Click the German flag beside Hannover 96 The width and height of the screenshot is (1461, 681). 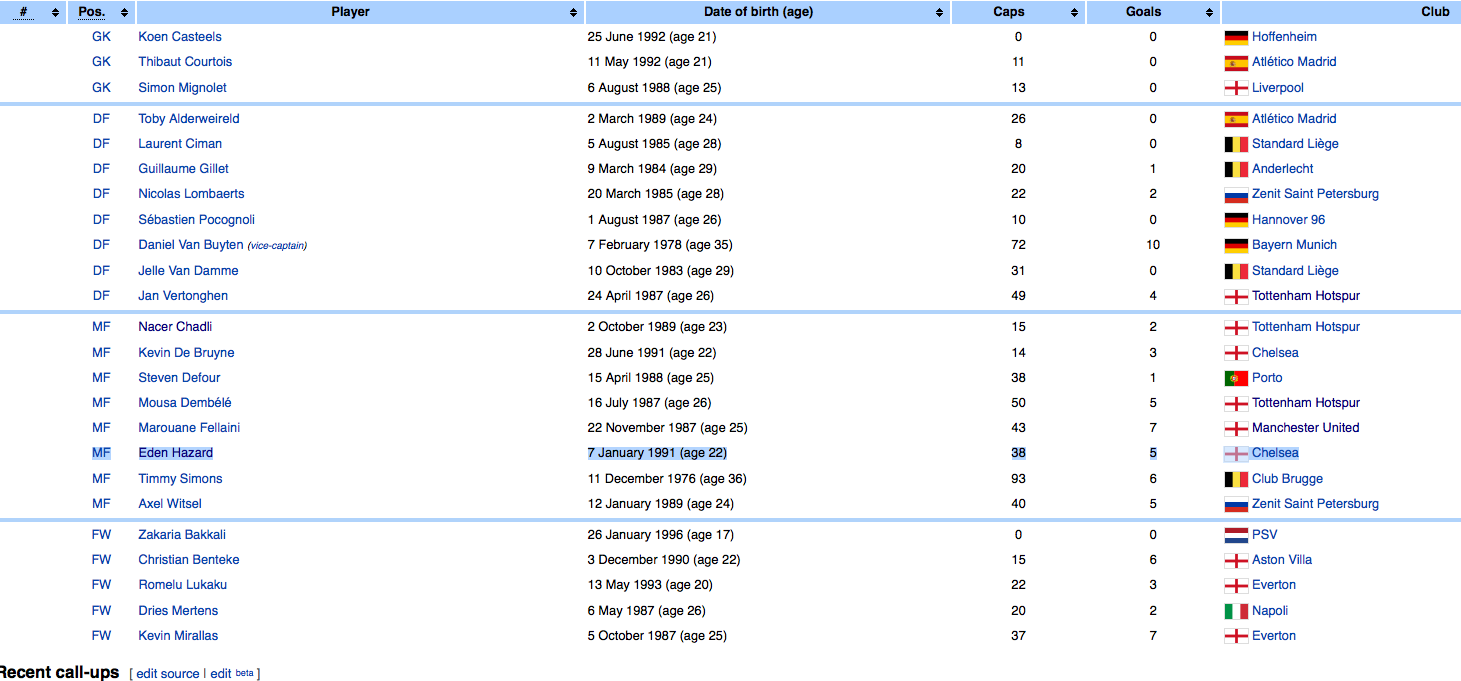tap(1236, 220)
